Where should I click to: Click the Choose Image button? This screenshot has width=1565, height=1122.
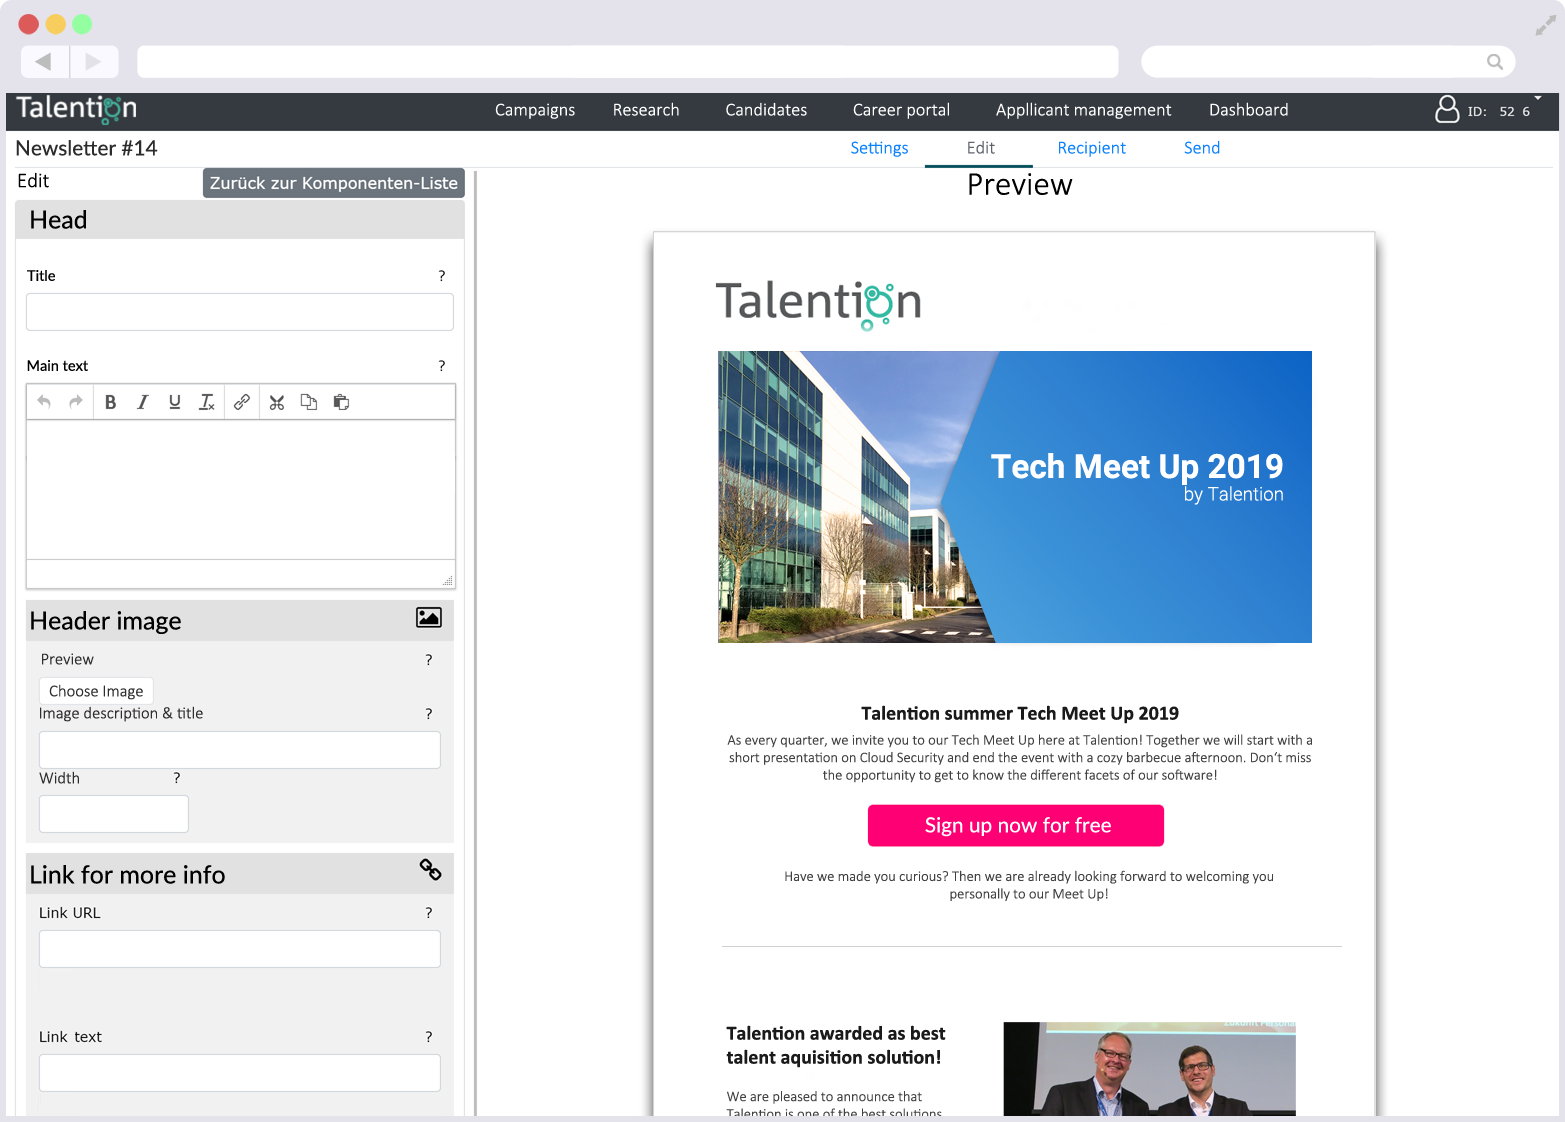[96, 691]
